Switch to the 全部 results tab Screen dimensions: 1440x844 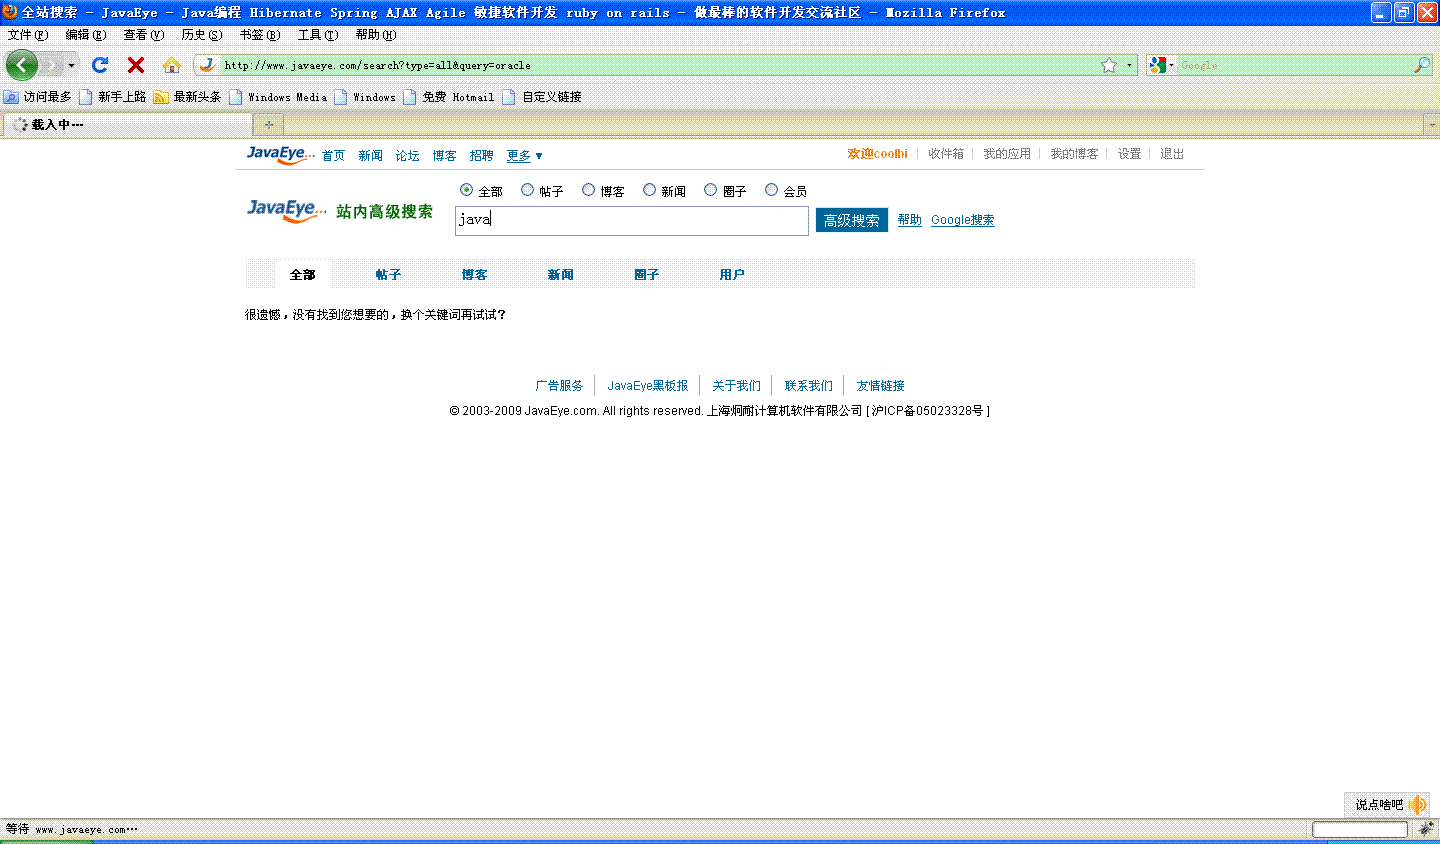coord(303,275)
